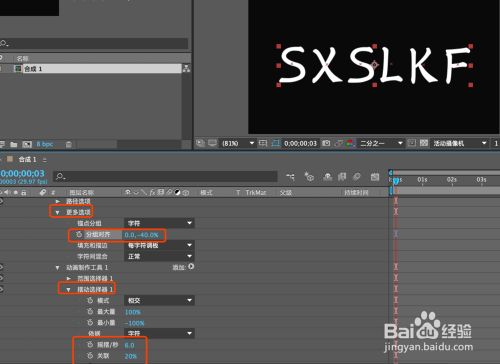
Task: Open 活动摄像机 camera view dropdown
Action: pyautogui.click(x=459, y=143)
